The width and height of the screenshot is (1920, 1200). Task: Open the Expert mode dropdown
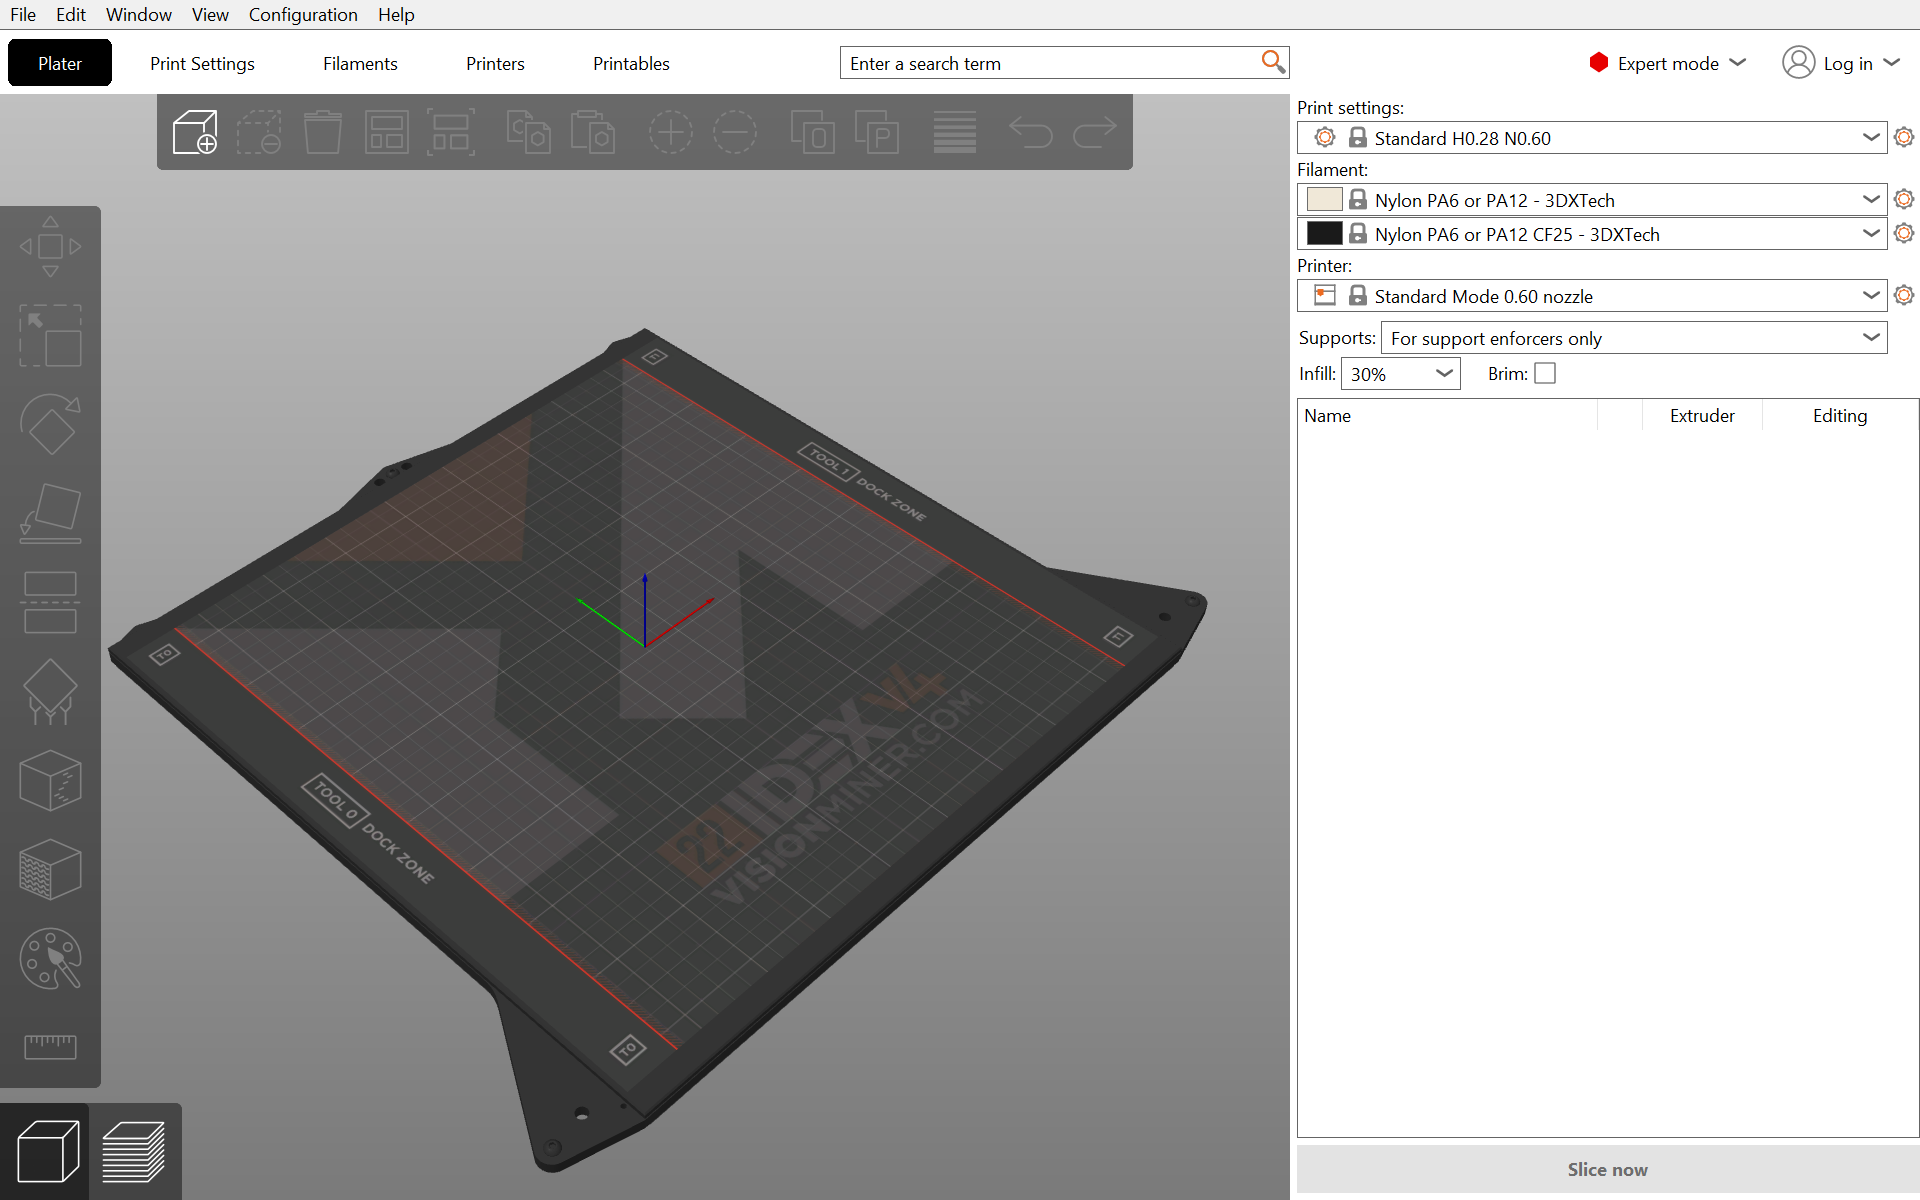pos(1668,63)
